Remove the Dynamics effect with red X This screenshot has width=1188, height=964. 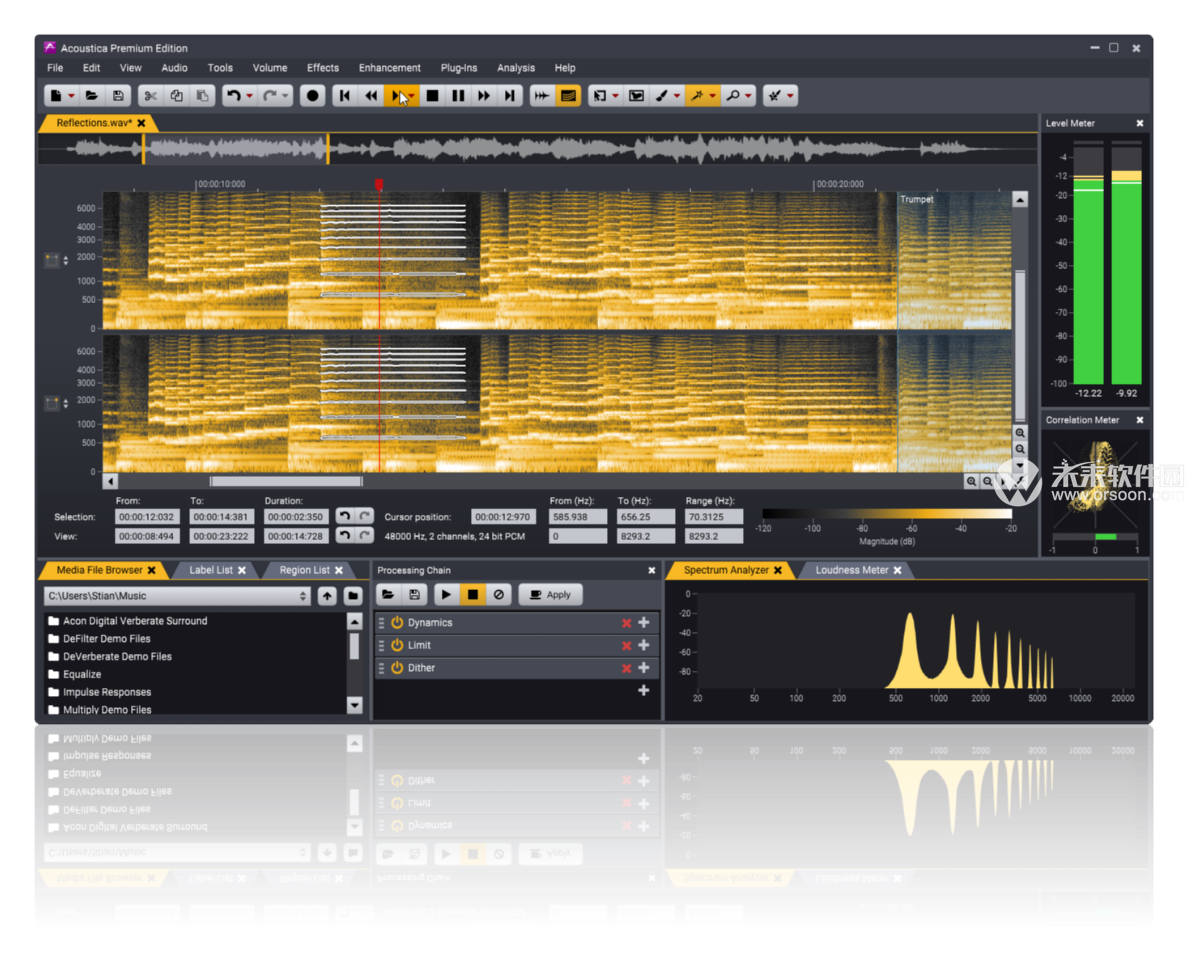click(x=627, y=623)
